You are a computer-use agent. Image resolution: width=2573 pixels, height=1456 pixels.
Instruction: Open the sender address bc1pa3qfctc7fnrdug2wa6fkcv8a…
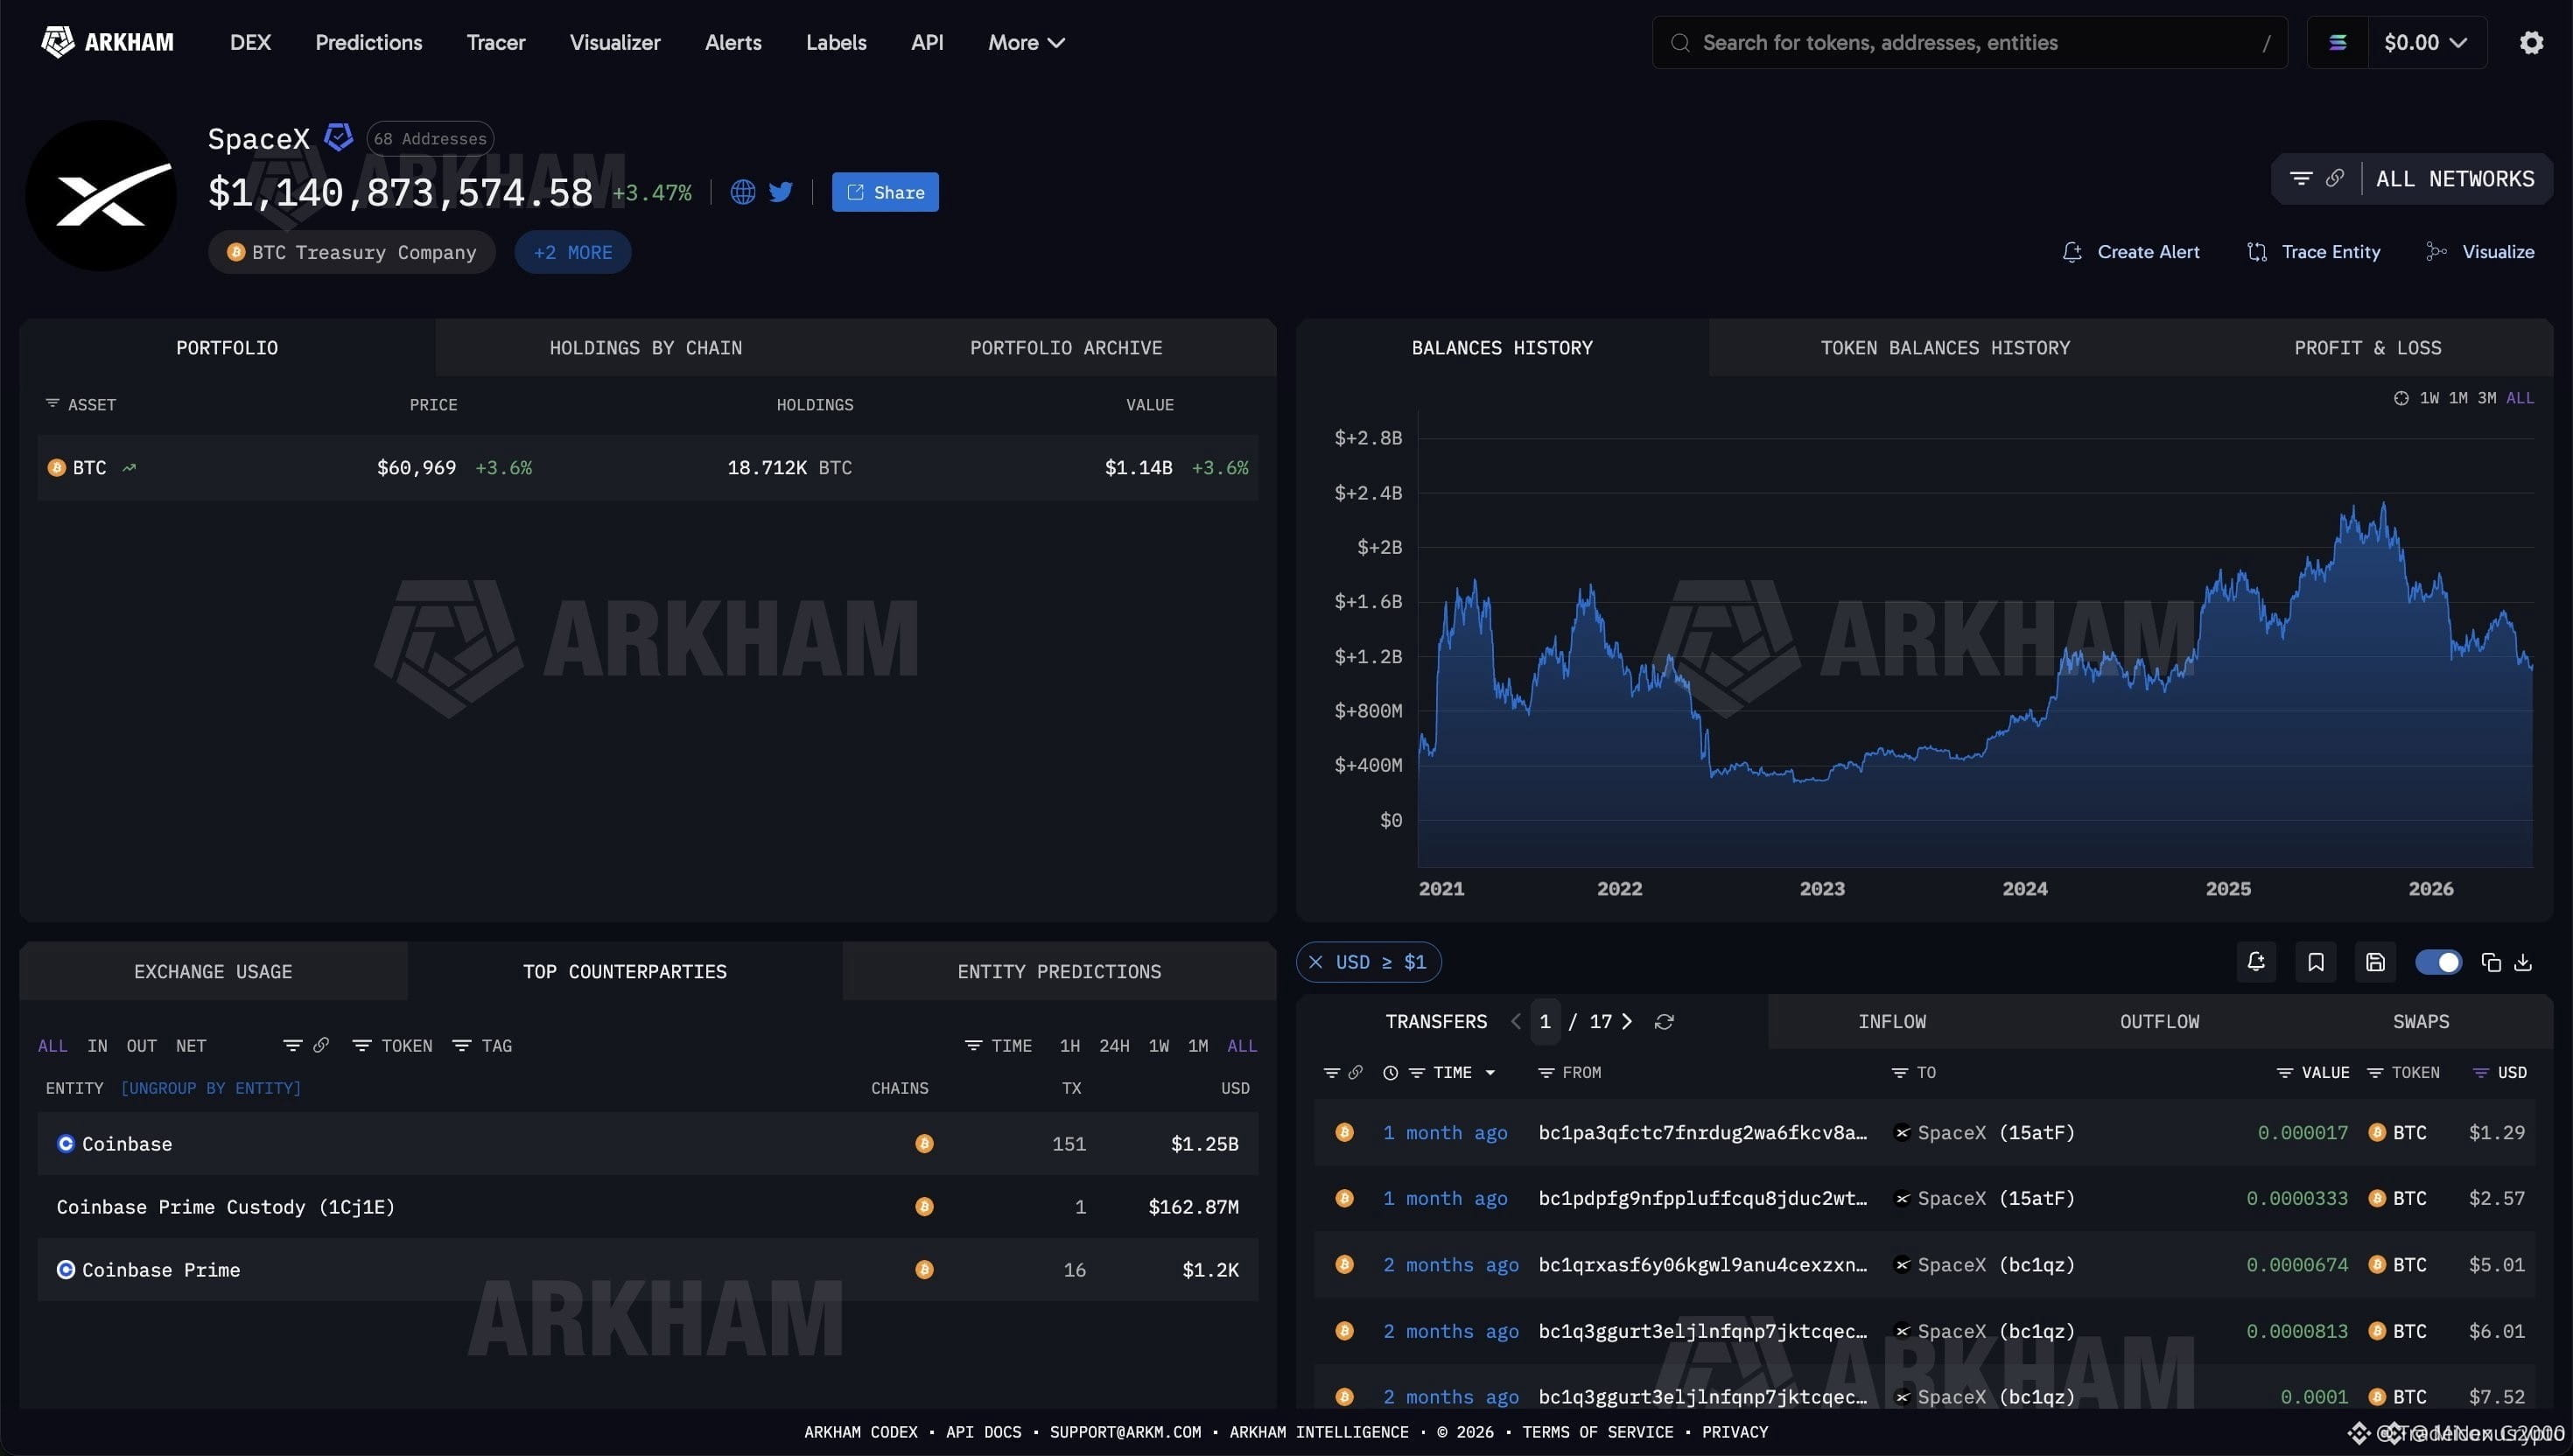(x=1702, y=1132)
